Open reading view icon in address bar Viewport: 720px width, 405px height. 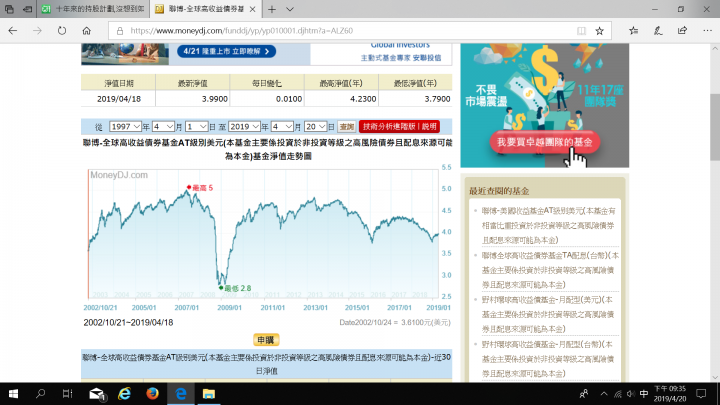pyautogui.click(x=581, y=31)
